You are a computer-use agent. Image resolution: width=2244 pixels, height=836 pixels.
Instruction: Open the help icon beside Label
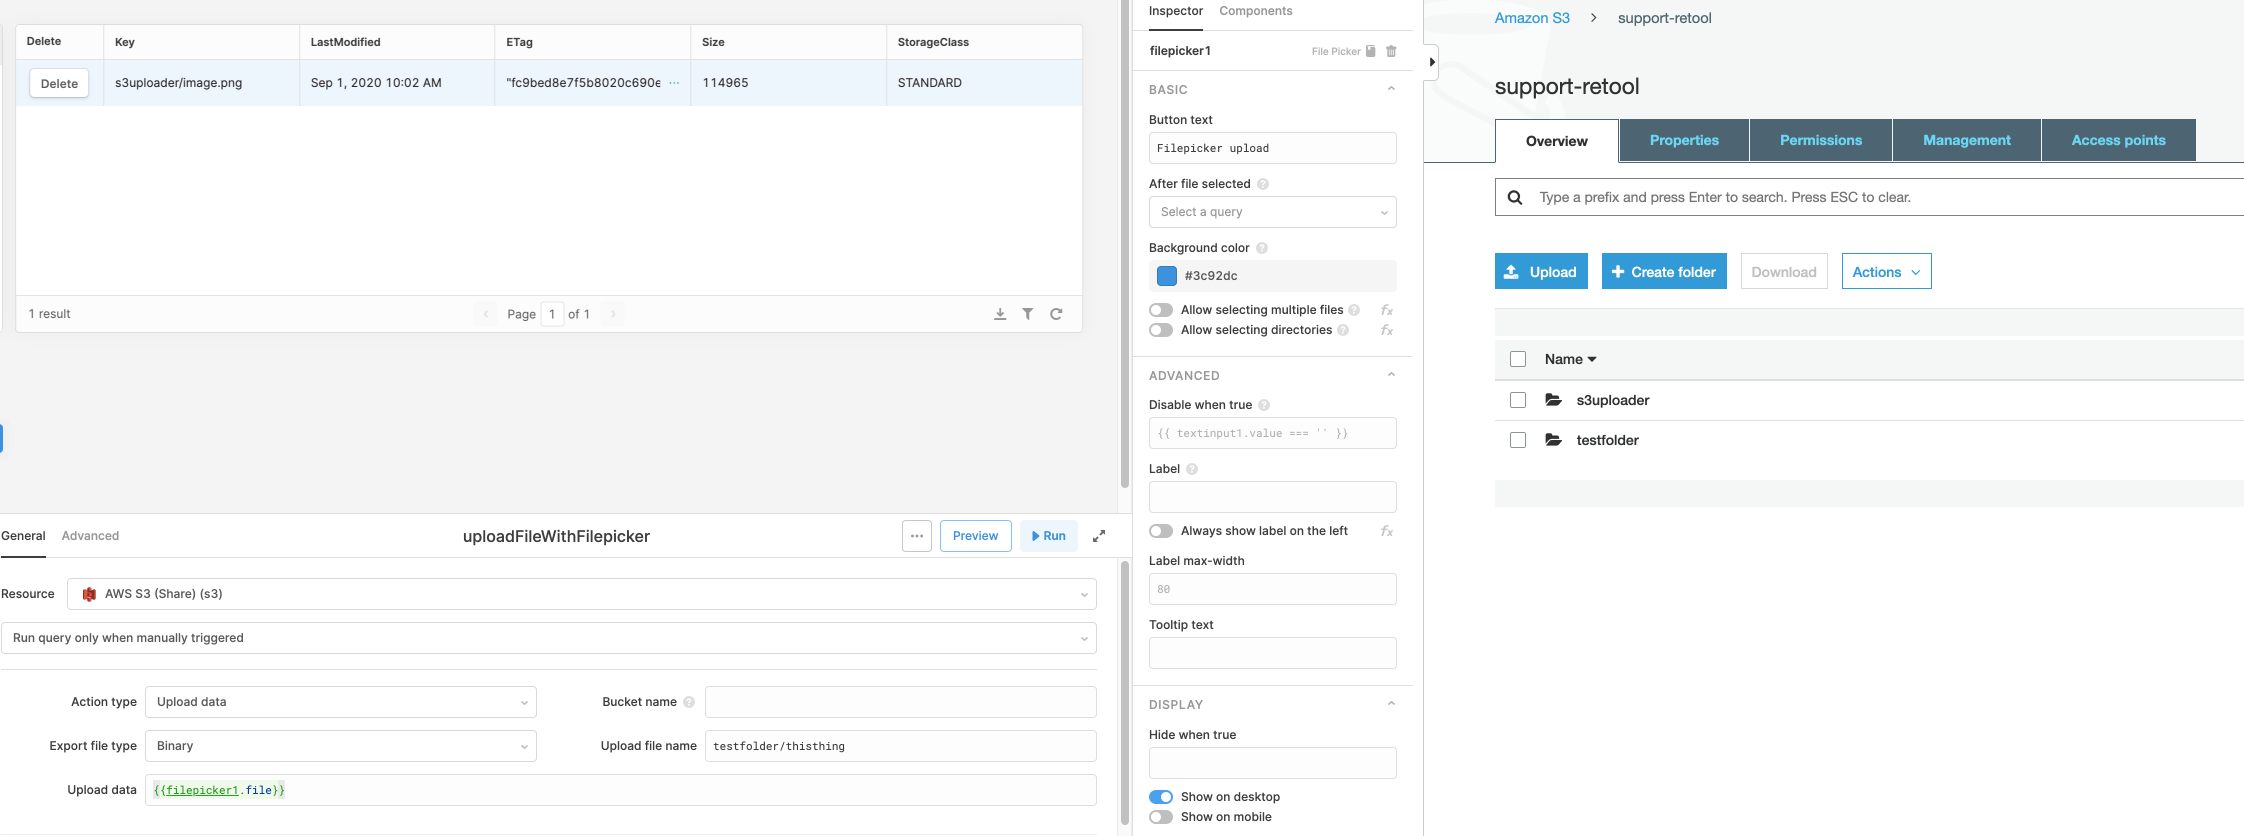1192,469
